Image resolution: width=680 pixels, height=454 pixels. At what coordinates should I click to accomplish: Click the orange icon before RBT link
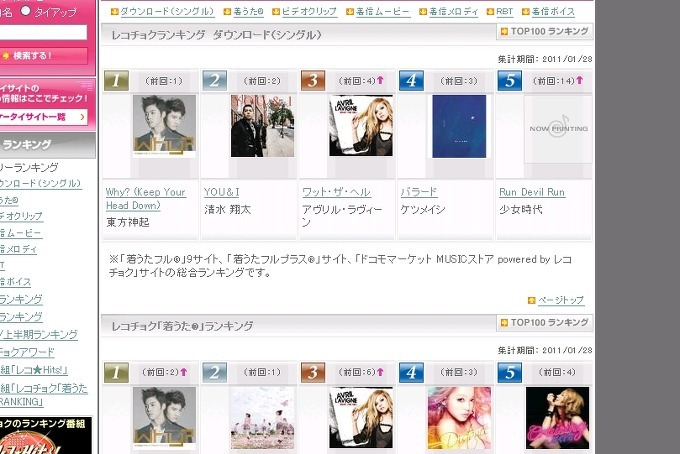point(490,12)
